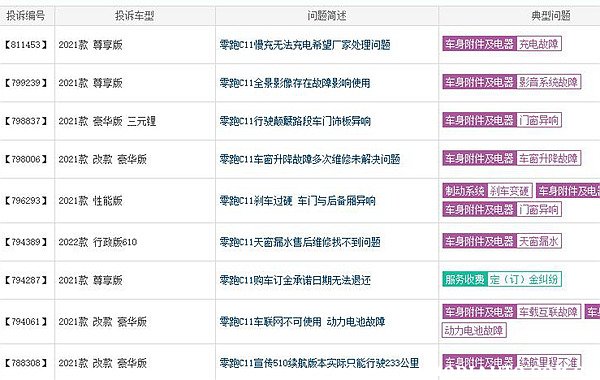Click the 问题简述 column header
Image resolution: width=600 pixels, height=380 pixels.
click(x=327, y=16)
